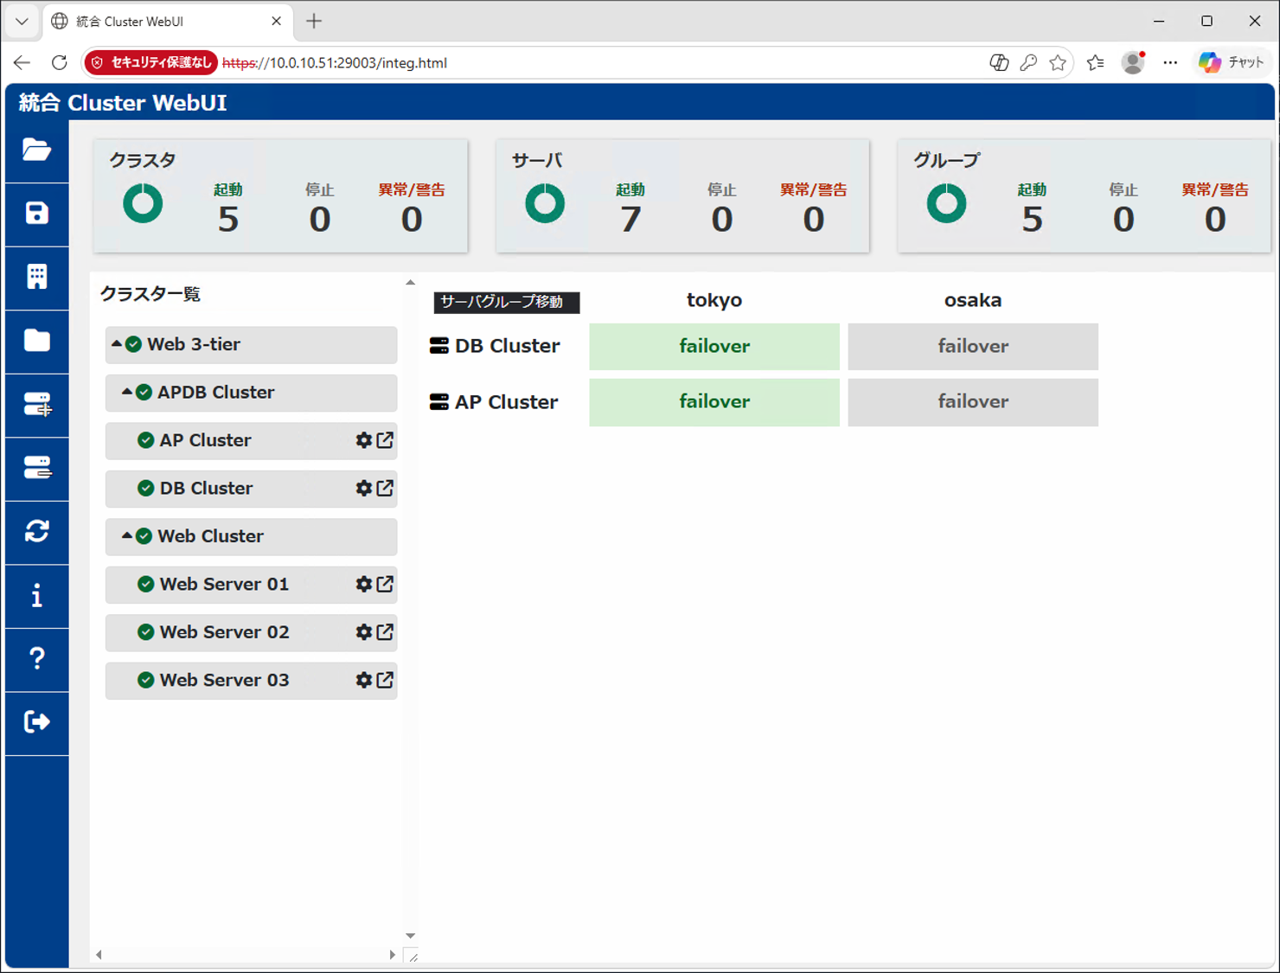Click the browser address bar URL

click(335, 63)
